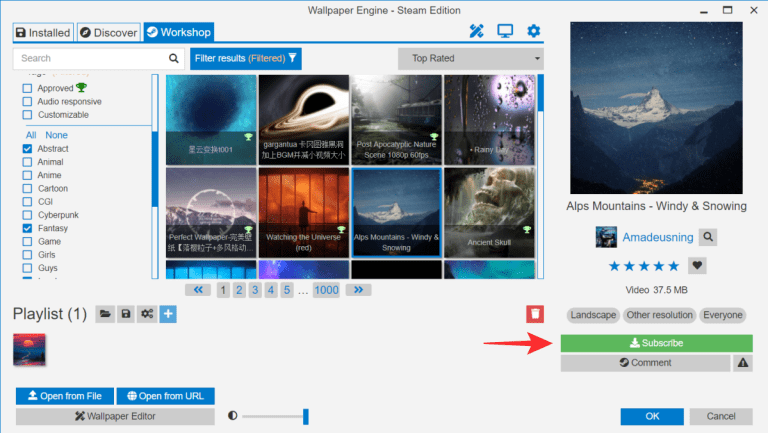Enable Customizable filter
768x433 pixels.
pyautogui.click(x=27, y=115)
